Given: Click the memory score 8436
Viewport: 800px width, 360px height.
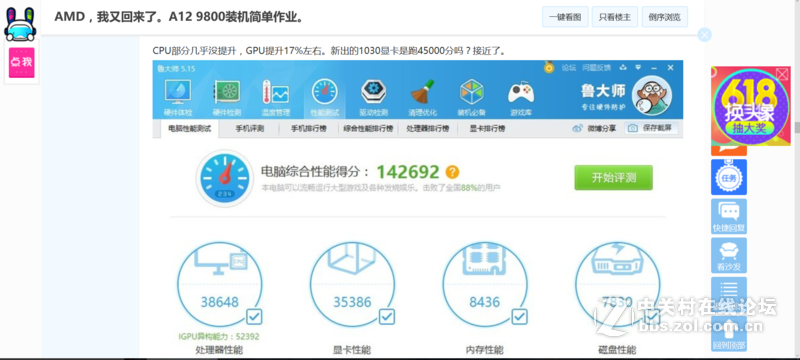Looking at the screenshot, I should point(485,302).
